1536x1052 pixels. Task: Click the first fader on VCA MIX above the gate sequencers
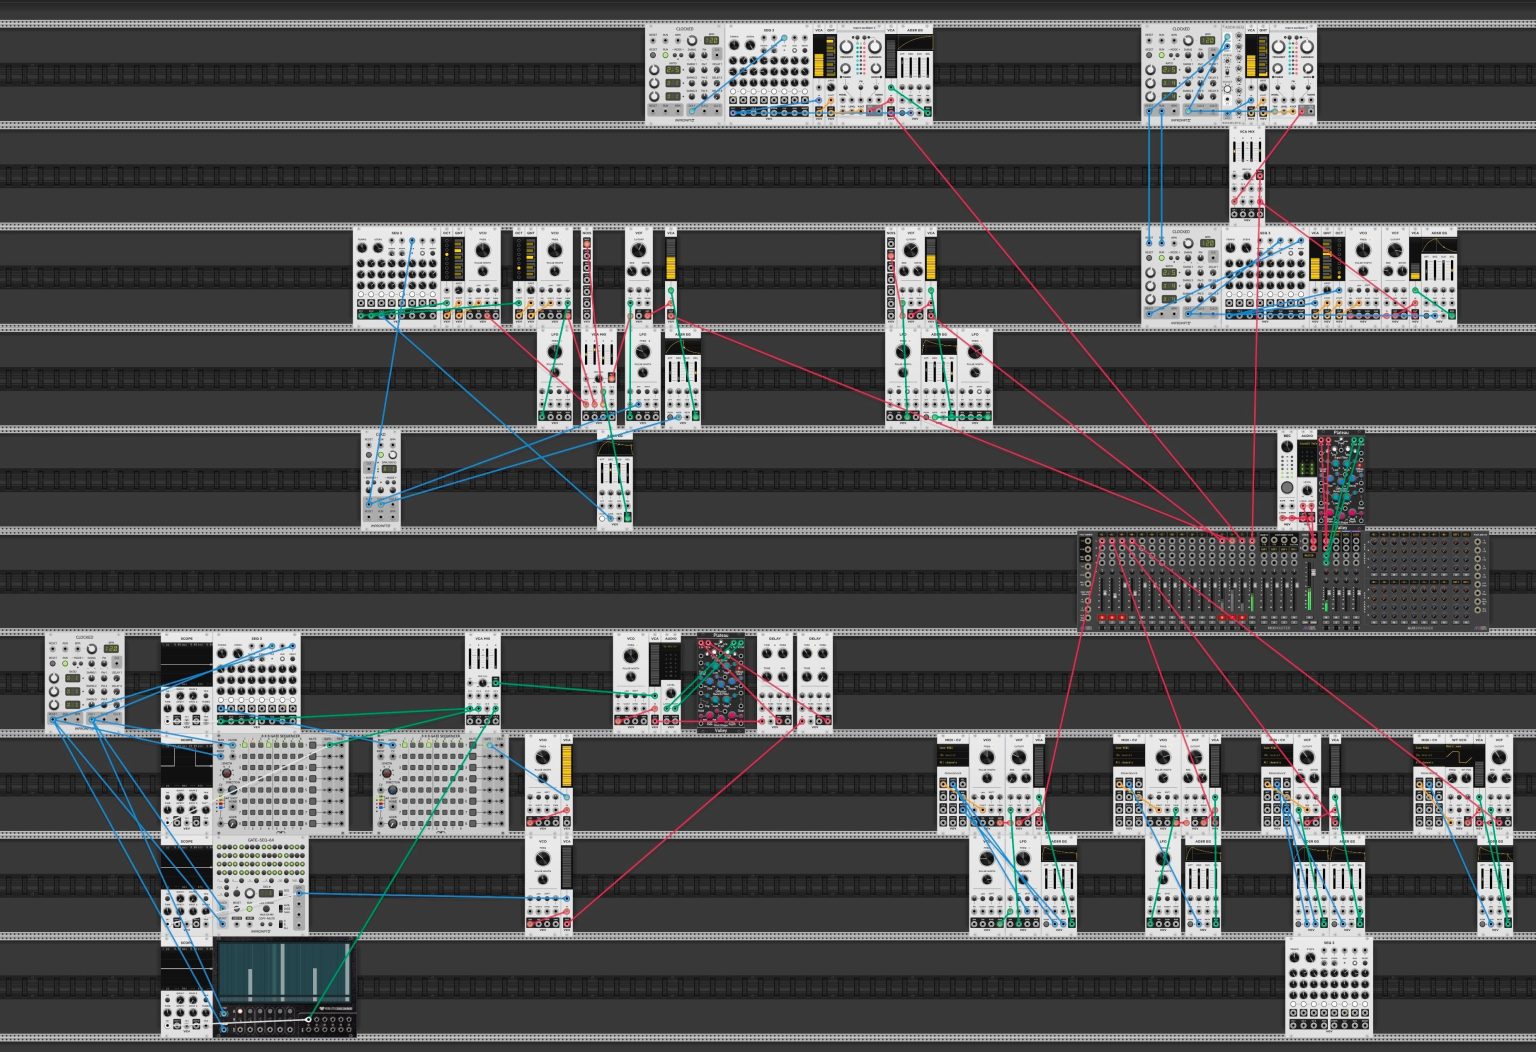[470, 659]
